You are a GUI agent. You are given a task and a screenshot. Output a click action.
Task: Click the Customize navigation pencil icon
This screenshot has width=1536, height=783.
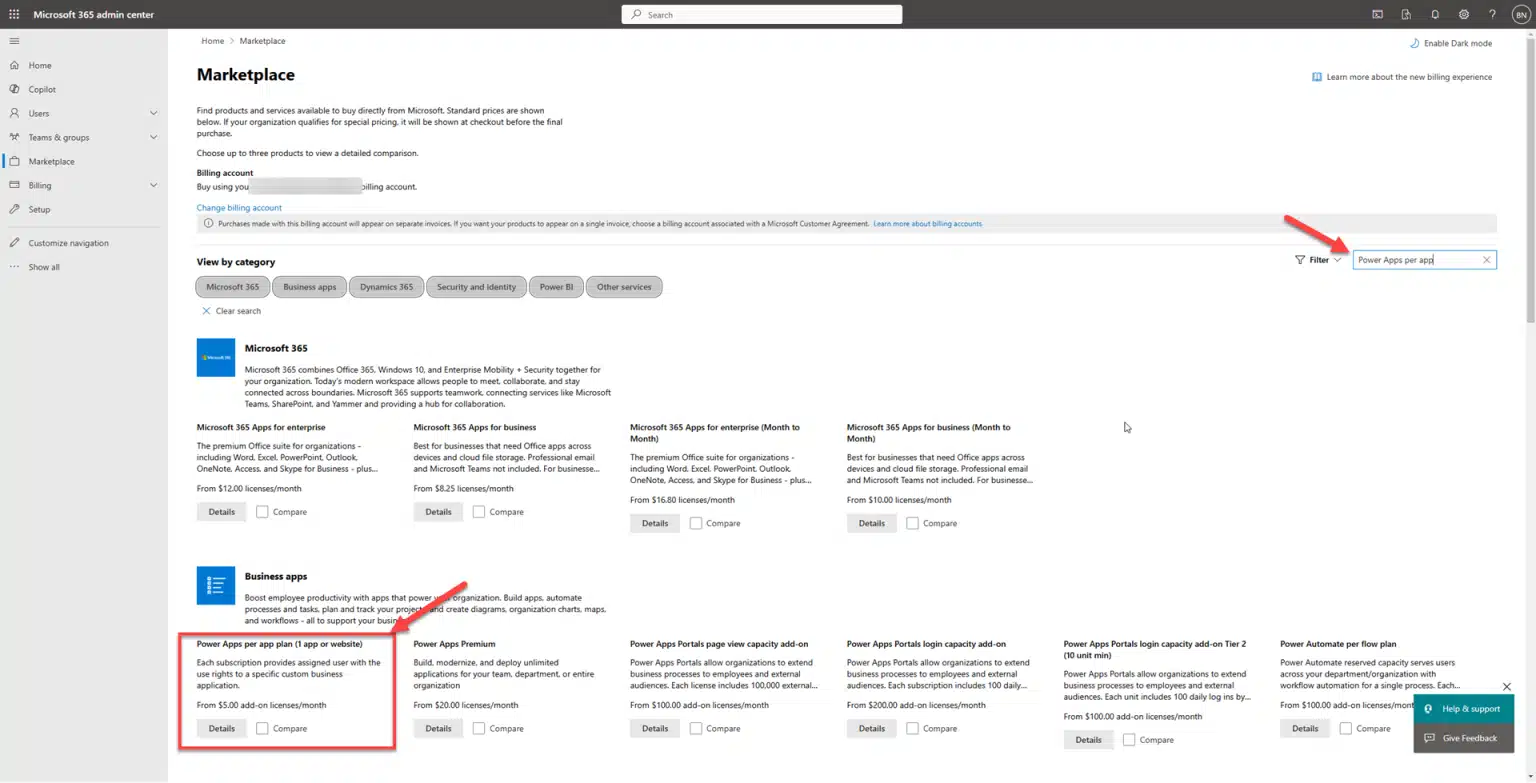pos(14,243)
